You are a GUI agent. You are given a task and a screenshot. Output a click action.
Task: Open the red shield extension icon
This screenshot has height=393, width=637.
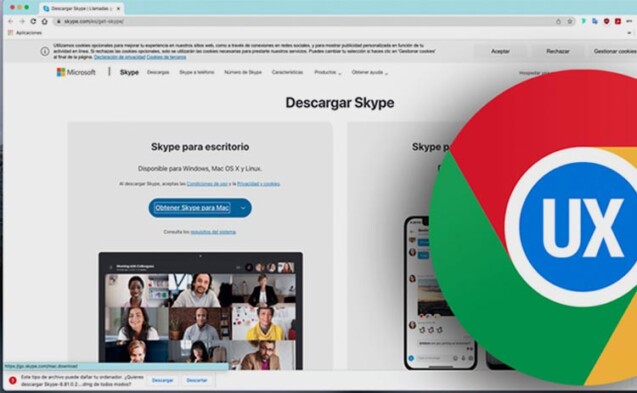[x=607, y=21]
